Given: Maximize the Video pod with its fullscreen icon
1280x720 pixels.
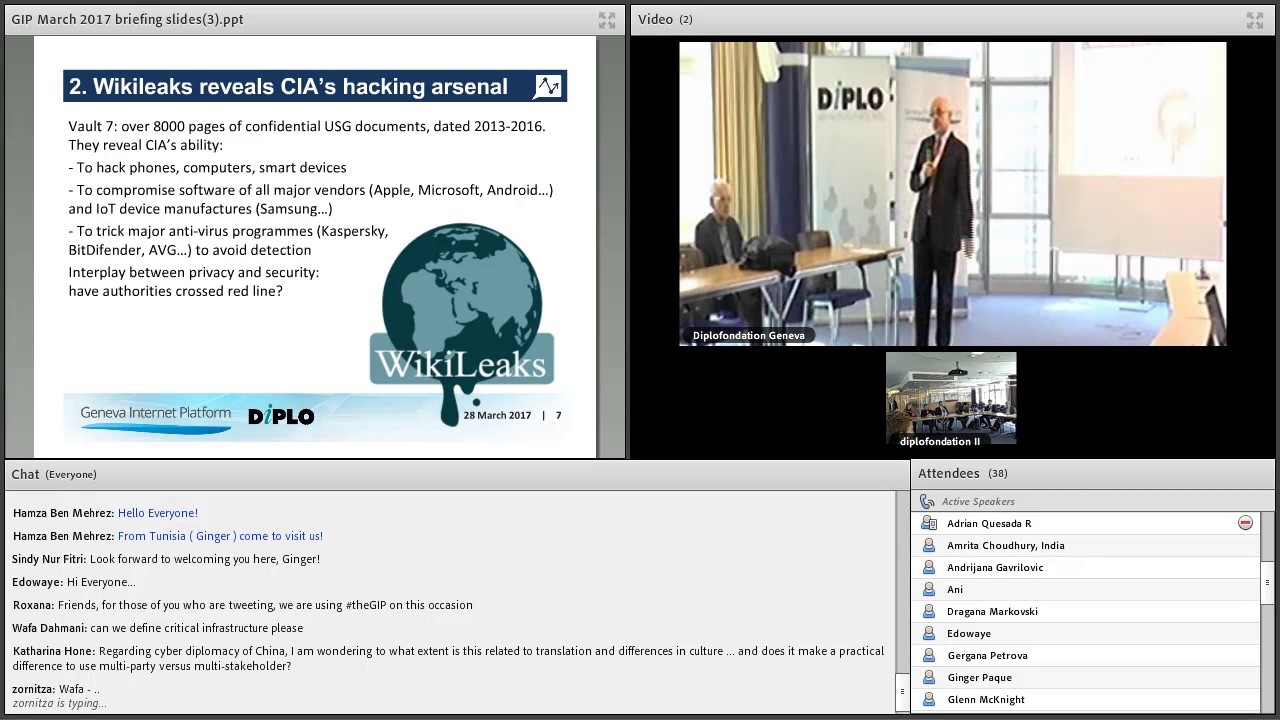Looking at the screenshot, I should [x=1255, y=20].
